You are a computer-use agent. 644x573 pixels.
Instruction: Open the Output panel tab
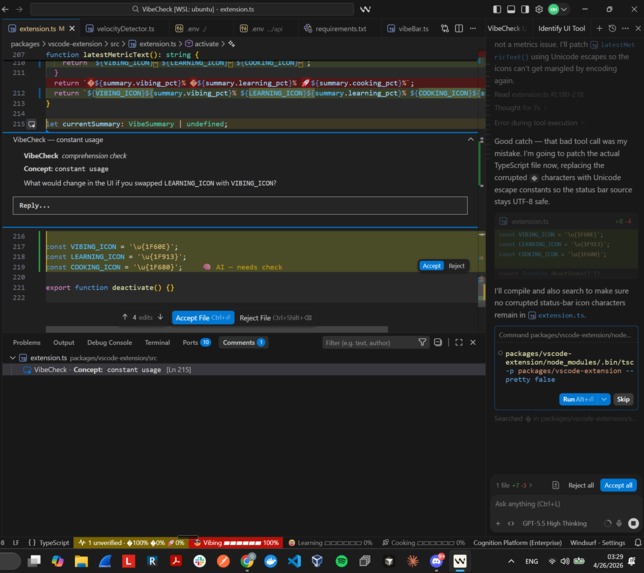(64, 343)
